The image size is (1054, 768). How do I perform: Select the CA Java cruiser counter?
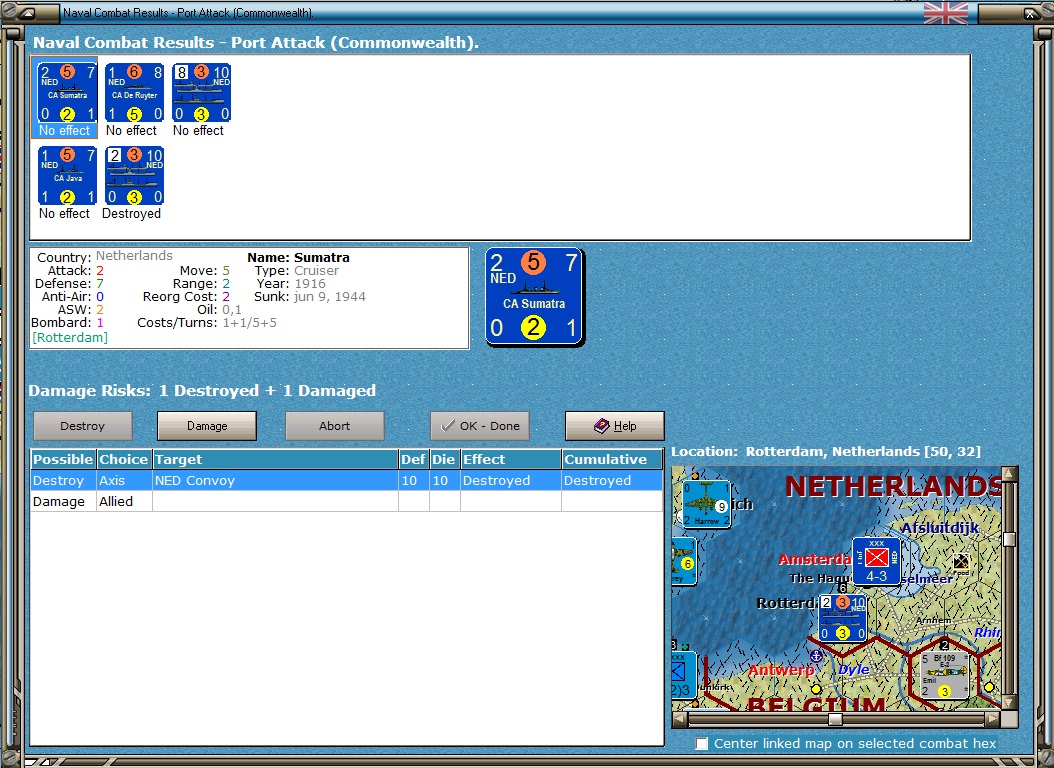tap(67, 175)
